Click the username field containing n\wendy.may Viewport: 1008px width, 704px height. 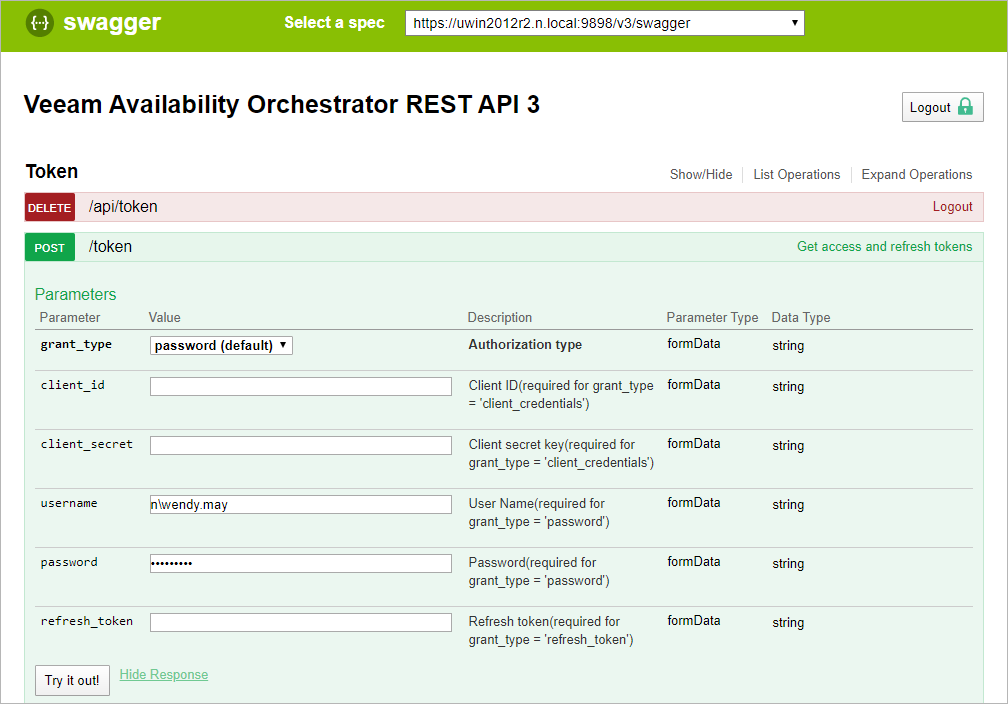(x=301, y=505)
